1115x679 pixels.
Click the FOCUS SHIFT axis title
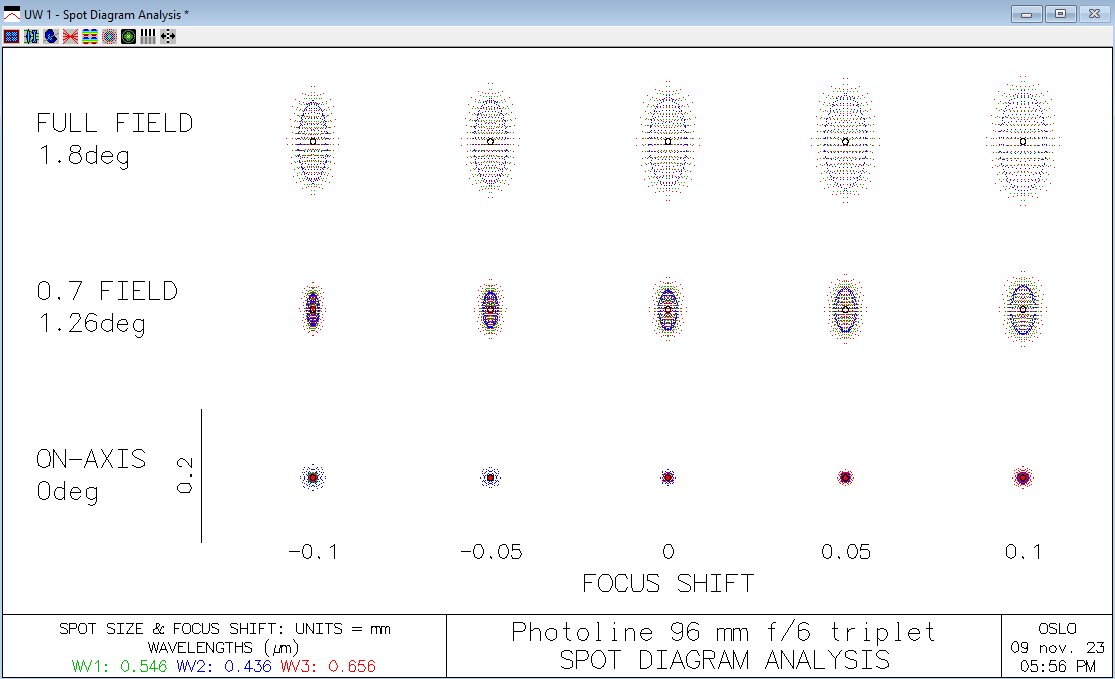click(668, 584)
